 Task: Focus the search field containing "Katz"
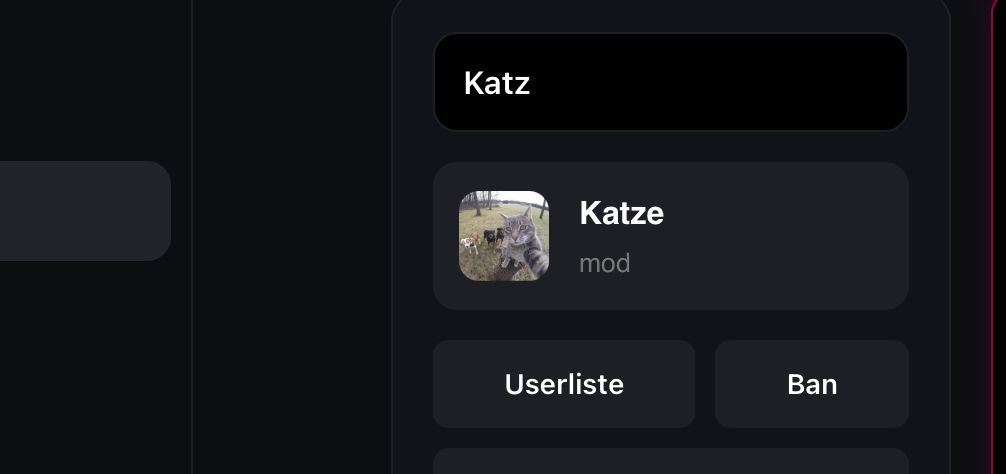coord(670,82)
